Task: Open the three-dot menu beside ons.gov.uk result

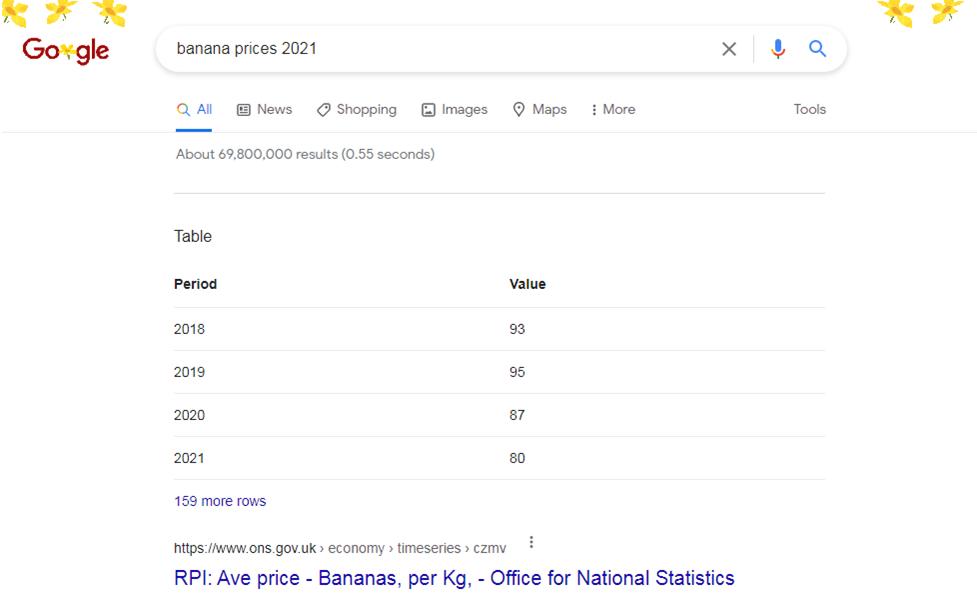Action: click(x=531, y=542)
